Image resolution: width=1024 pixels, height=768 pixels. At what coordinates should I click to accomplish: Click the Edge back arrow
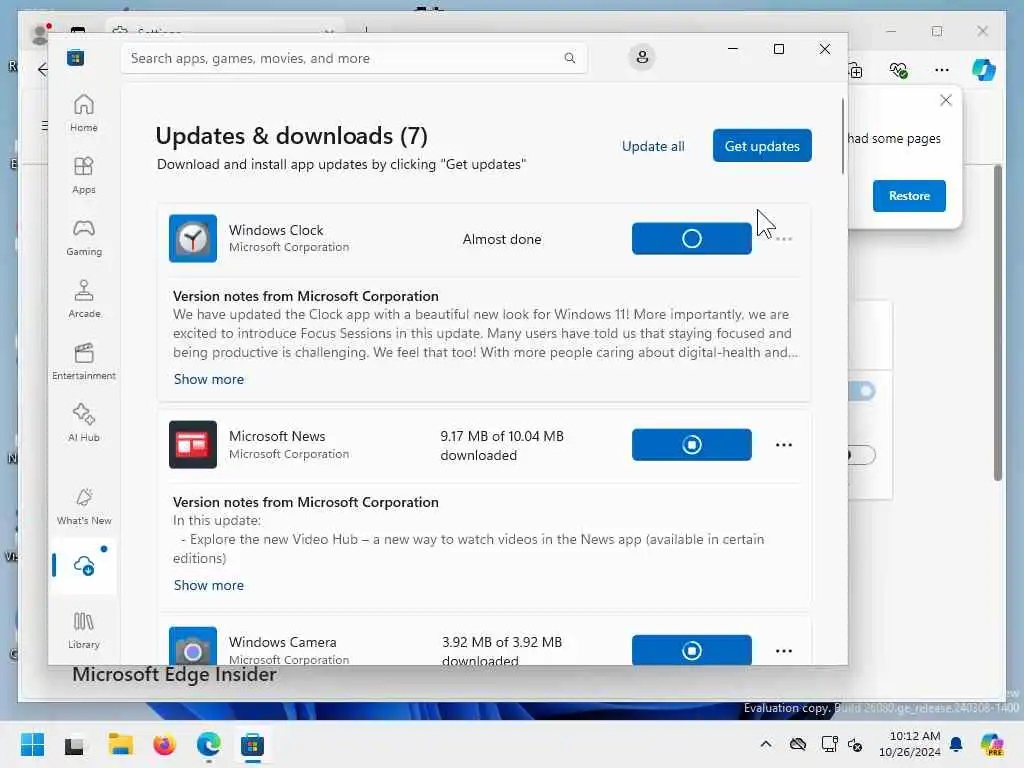(x=42, y=69)
